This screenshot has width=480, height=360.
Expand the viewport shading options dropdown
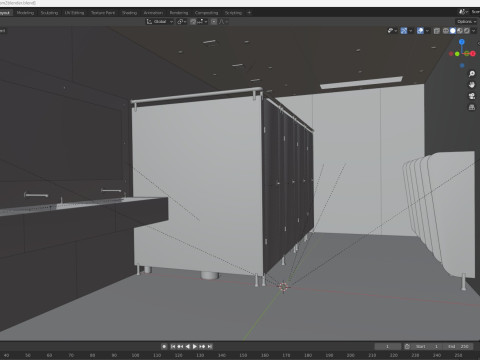tap(474, 31)
